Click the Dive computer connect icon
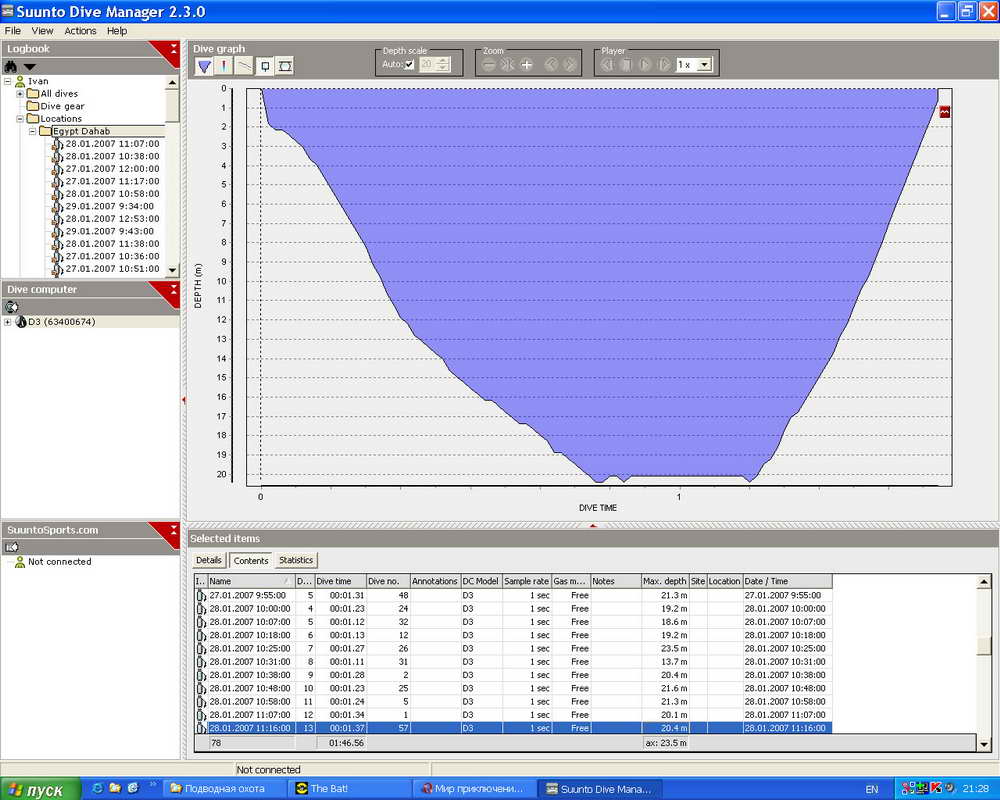Viewport: 1000px width, 800px height. [11, 307]
